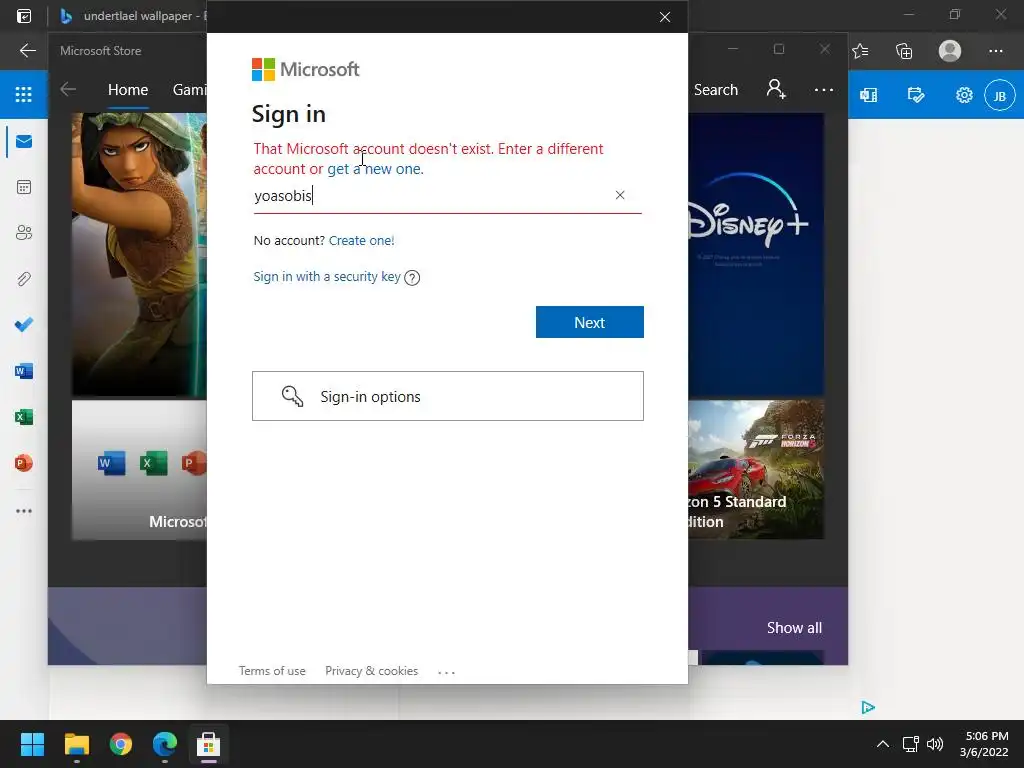
Task: Close the Microsoft sign-in dialog
Action: (x=665, y=17)
